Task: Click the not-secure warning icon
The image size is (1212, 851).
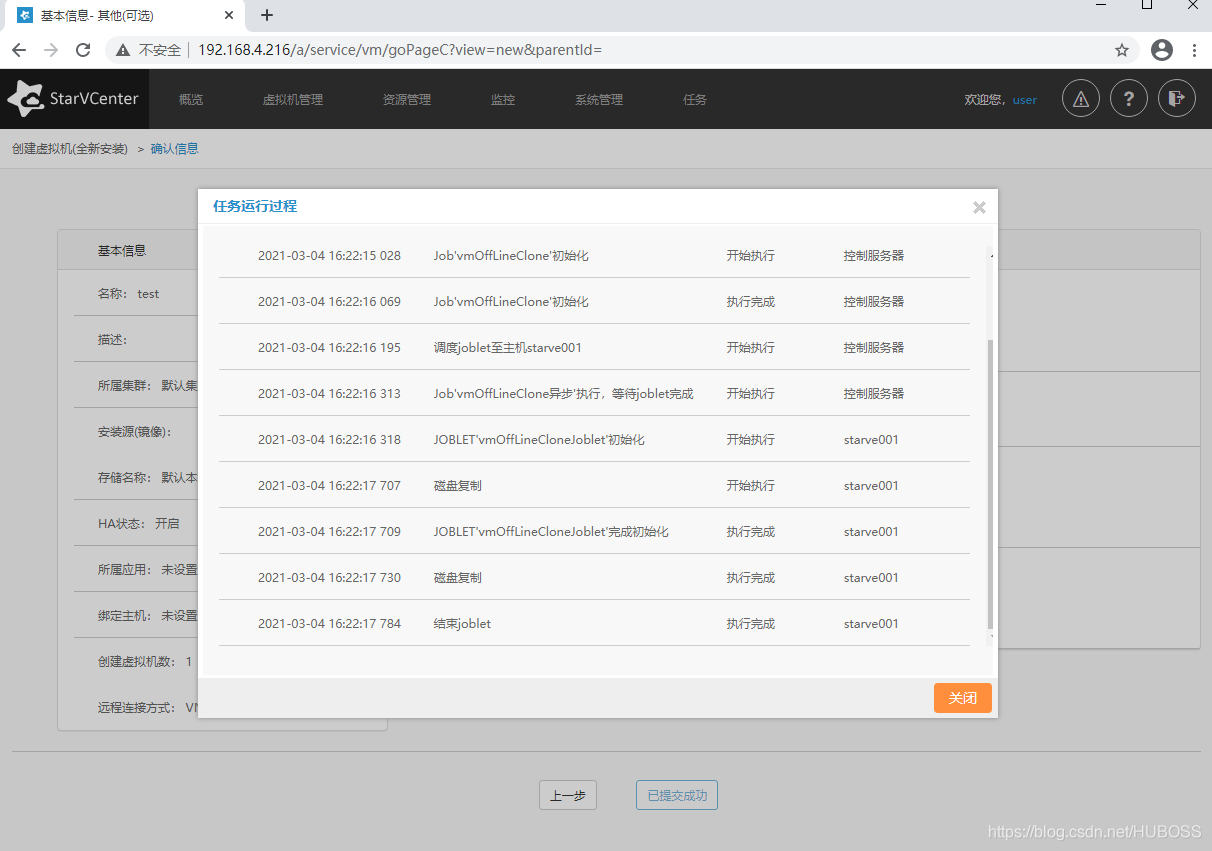Action: coord(123,50)
